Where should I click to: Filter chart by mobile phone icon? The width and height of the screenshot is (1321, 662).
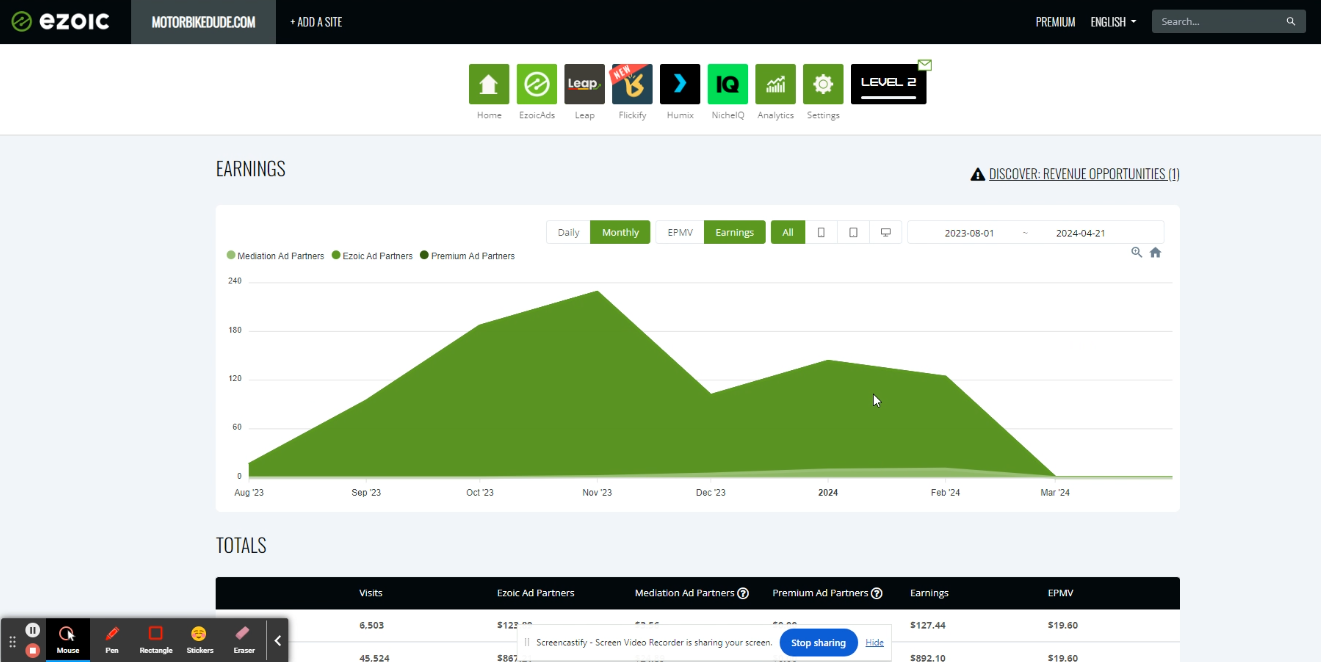coord(821,232)
